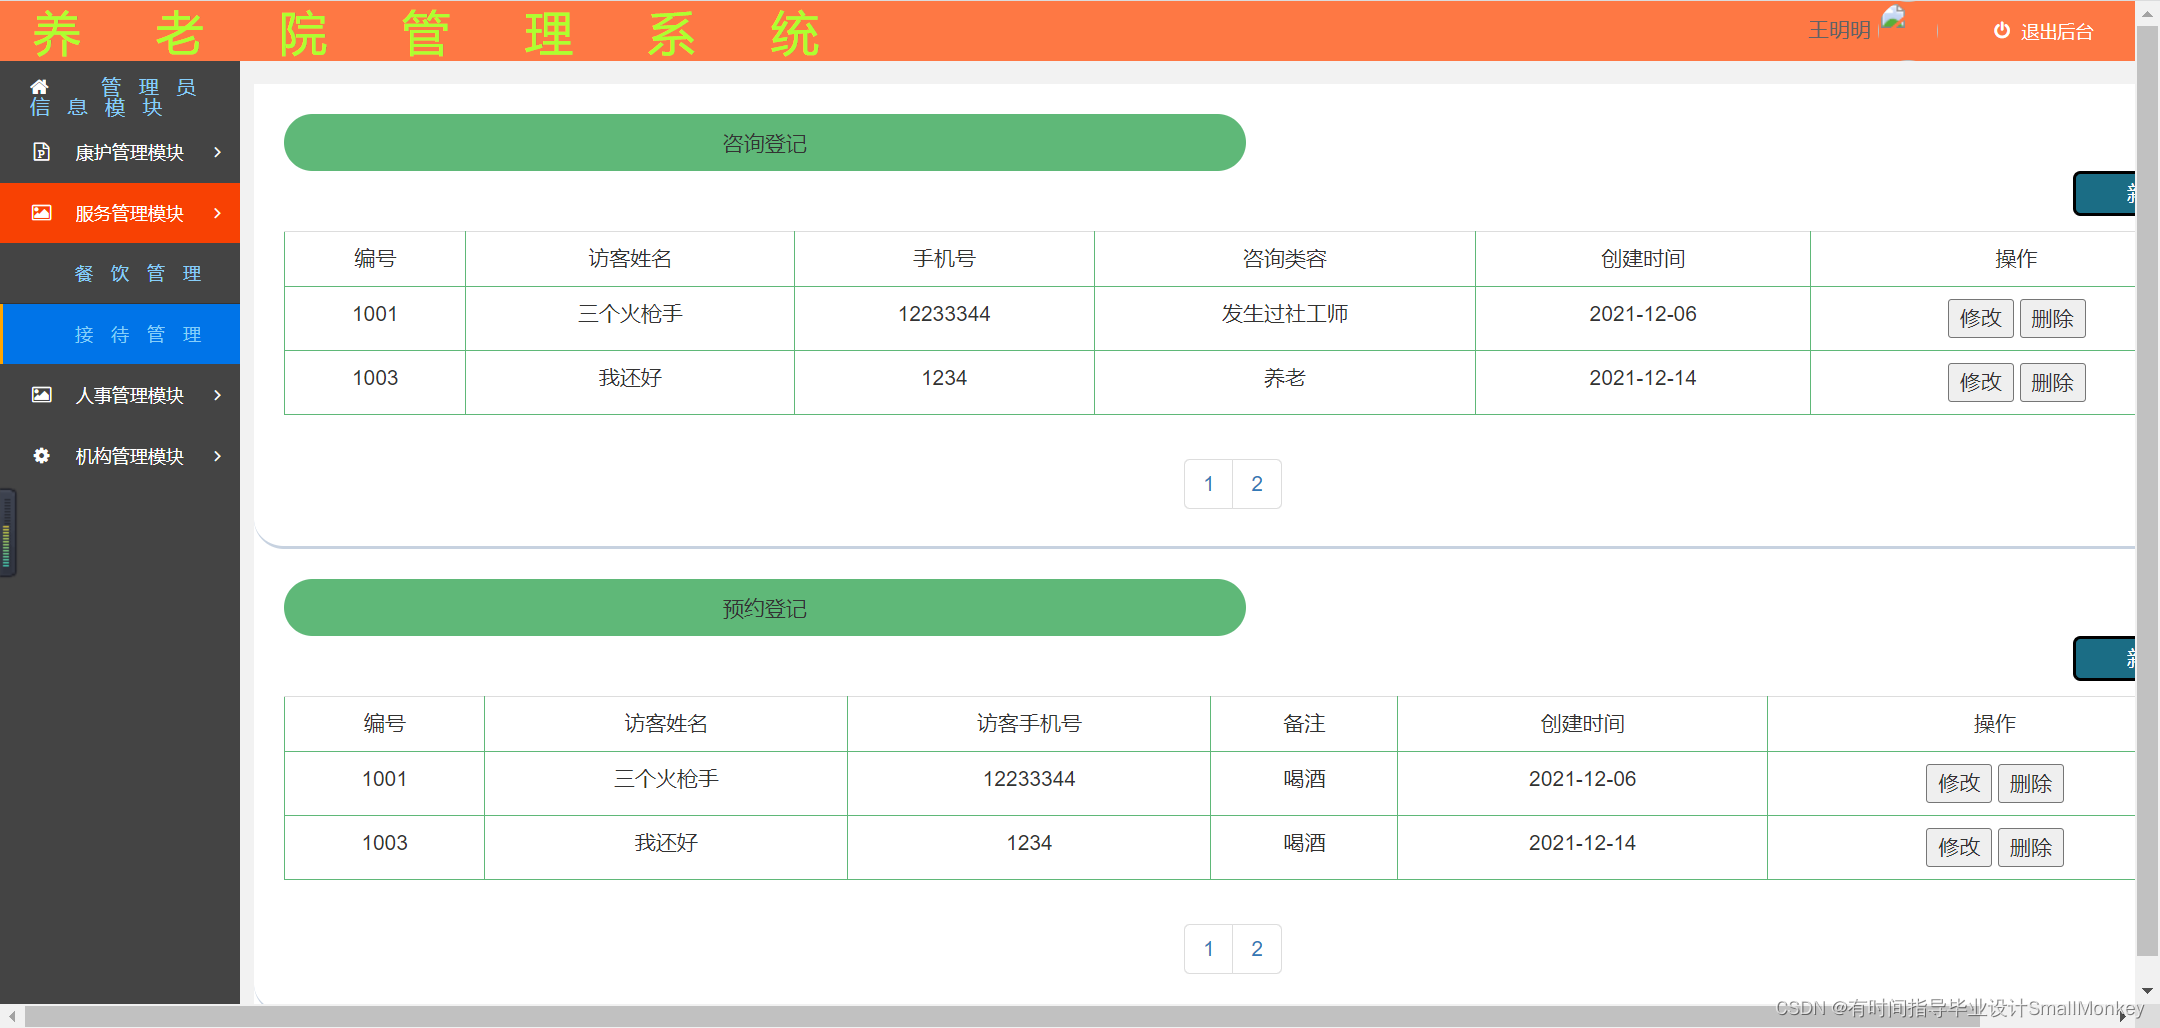Expand 人事管理模块 chevron
This screenshot has height=1028, width=2160.
(217, 395)
